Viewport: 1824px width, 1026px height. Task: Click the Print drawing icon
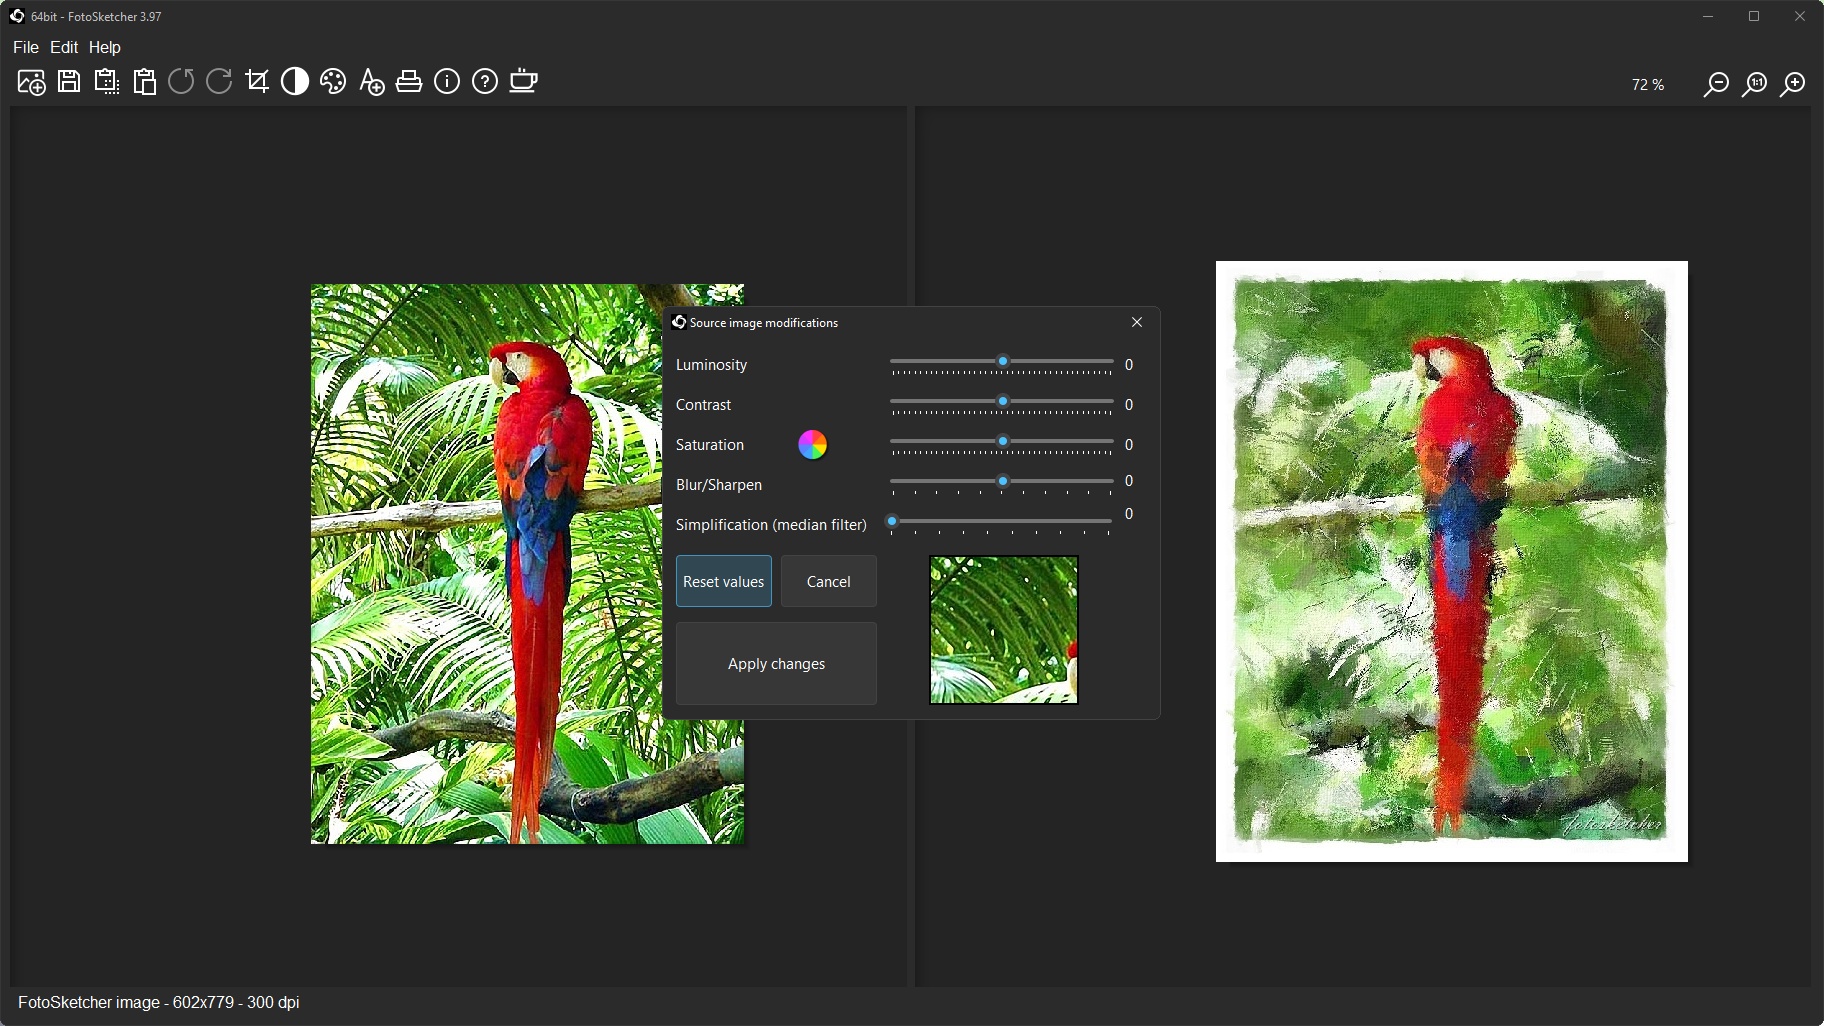pyautogui.click(x=409, y=82)
